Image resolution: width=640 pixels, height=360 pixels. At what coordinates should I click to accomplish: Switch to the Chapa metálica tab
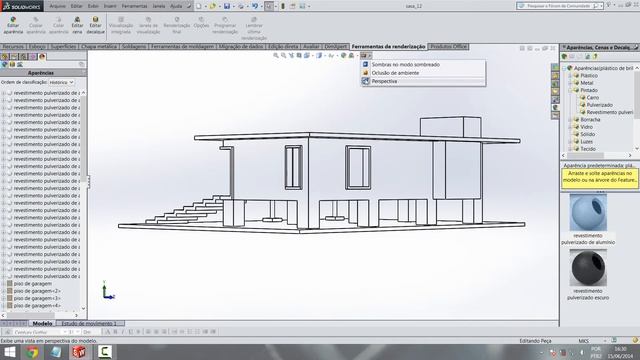tap(99, 47)
